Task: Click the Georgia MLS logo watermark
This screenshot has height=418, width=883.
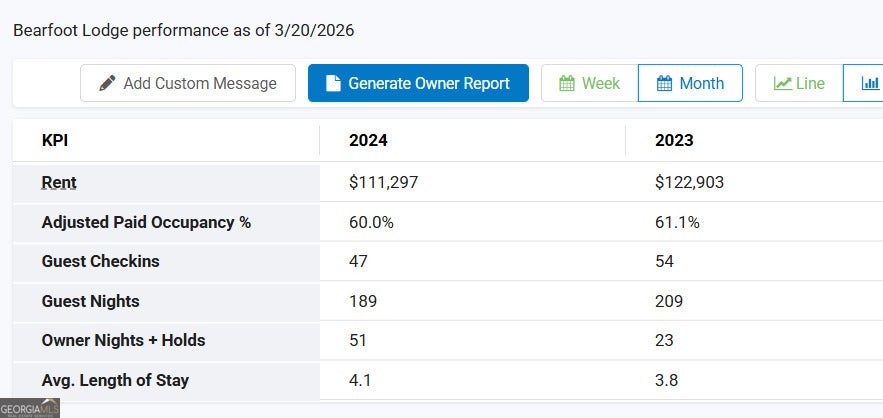Action: click(x=30, y=408)
